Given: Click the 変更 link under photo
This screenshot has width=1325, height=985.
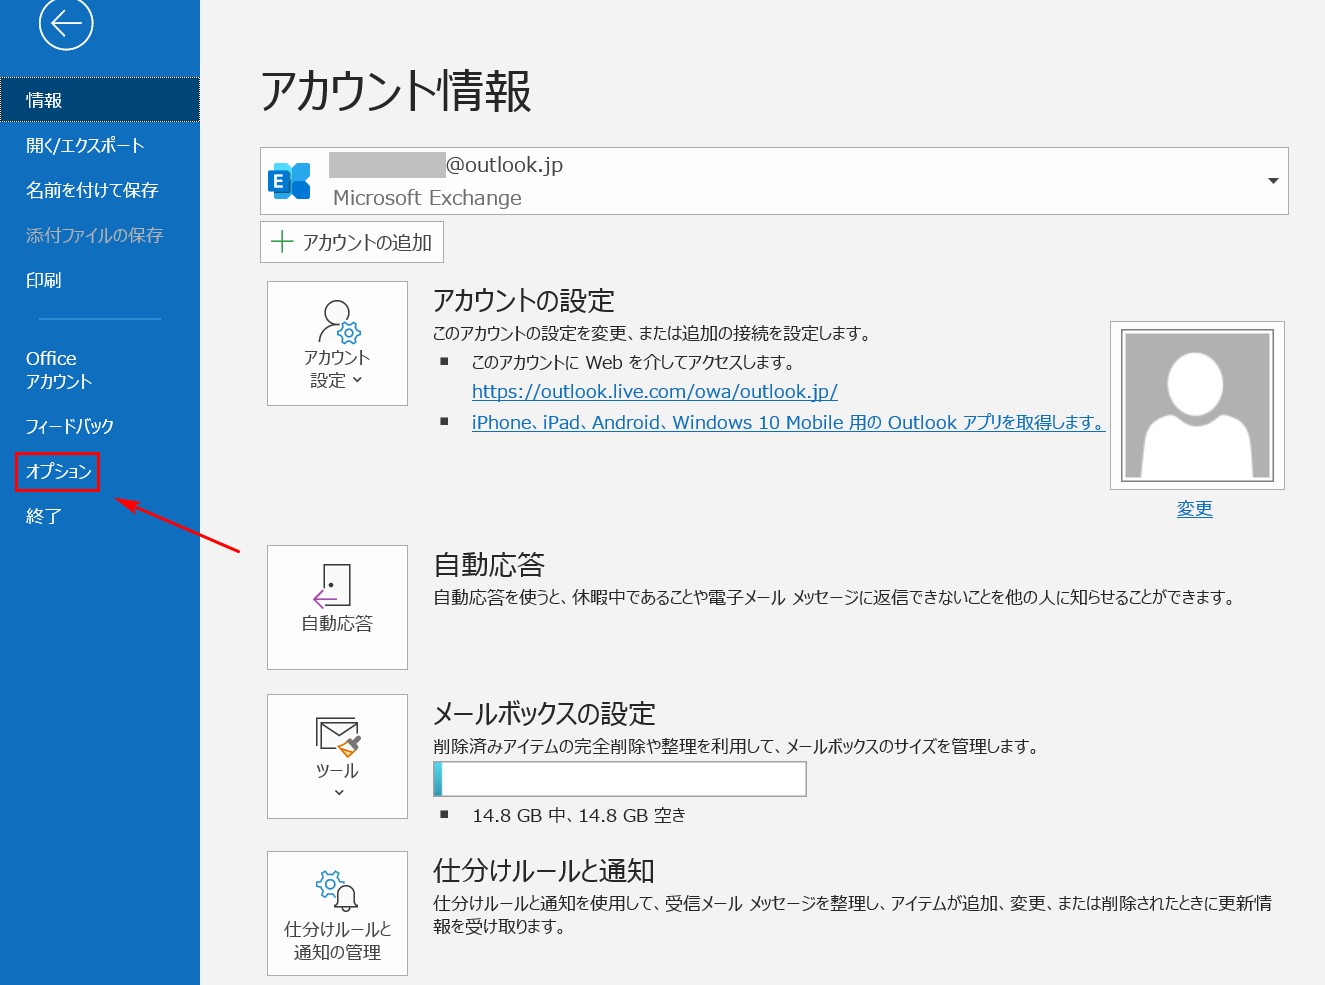Looking at the screenshot, I should pyautogui.click(x=1194, y=508).
